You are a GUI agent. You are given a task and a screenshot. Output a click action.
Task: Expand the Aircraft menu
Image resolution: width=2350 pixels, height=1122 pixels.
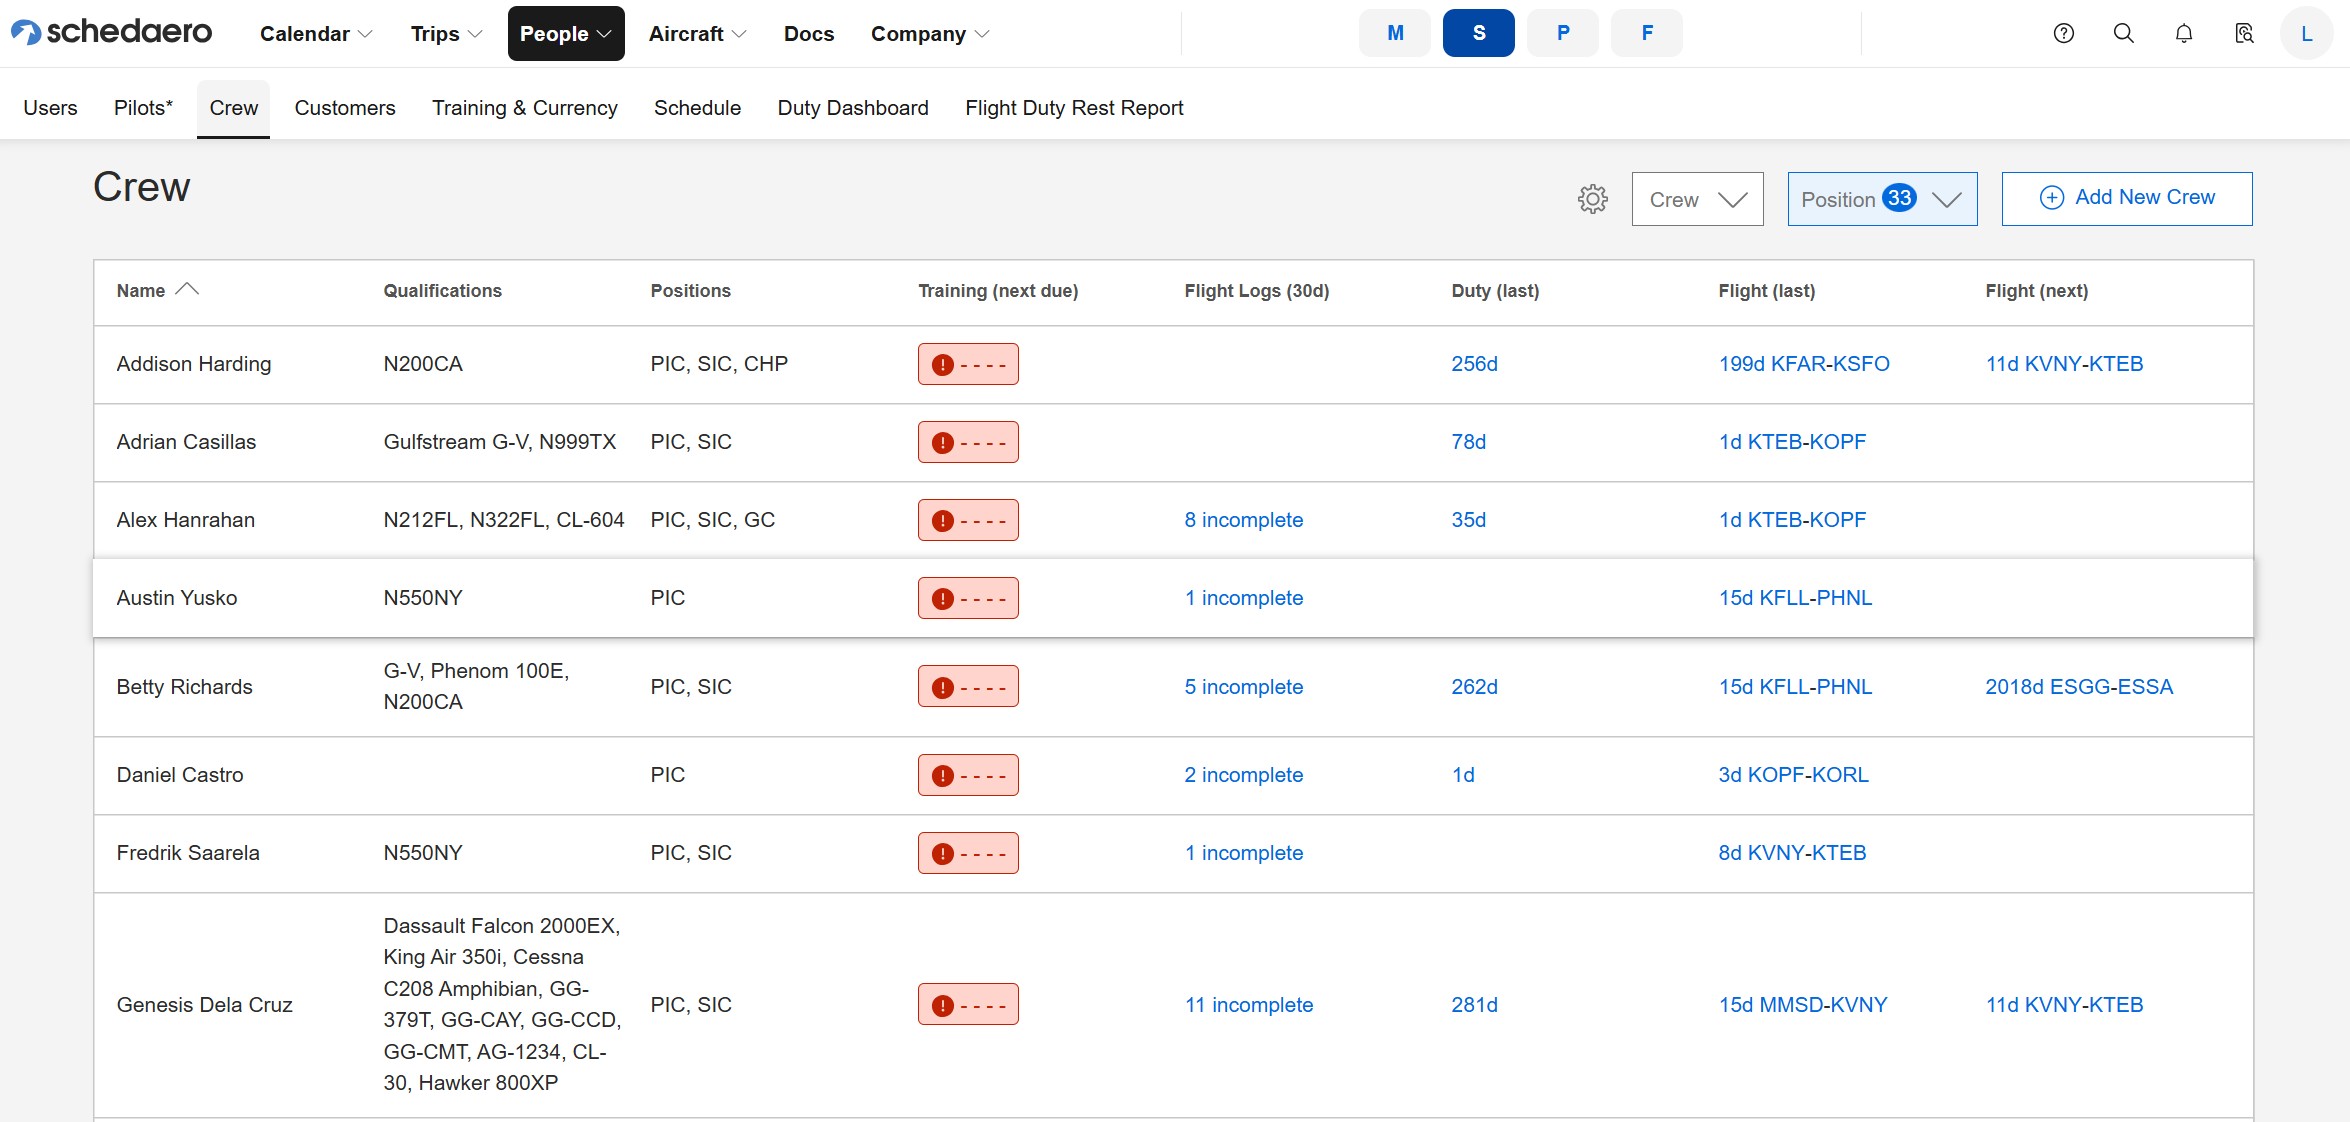pos(697,34)
